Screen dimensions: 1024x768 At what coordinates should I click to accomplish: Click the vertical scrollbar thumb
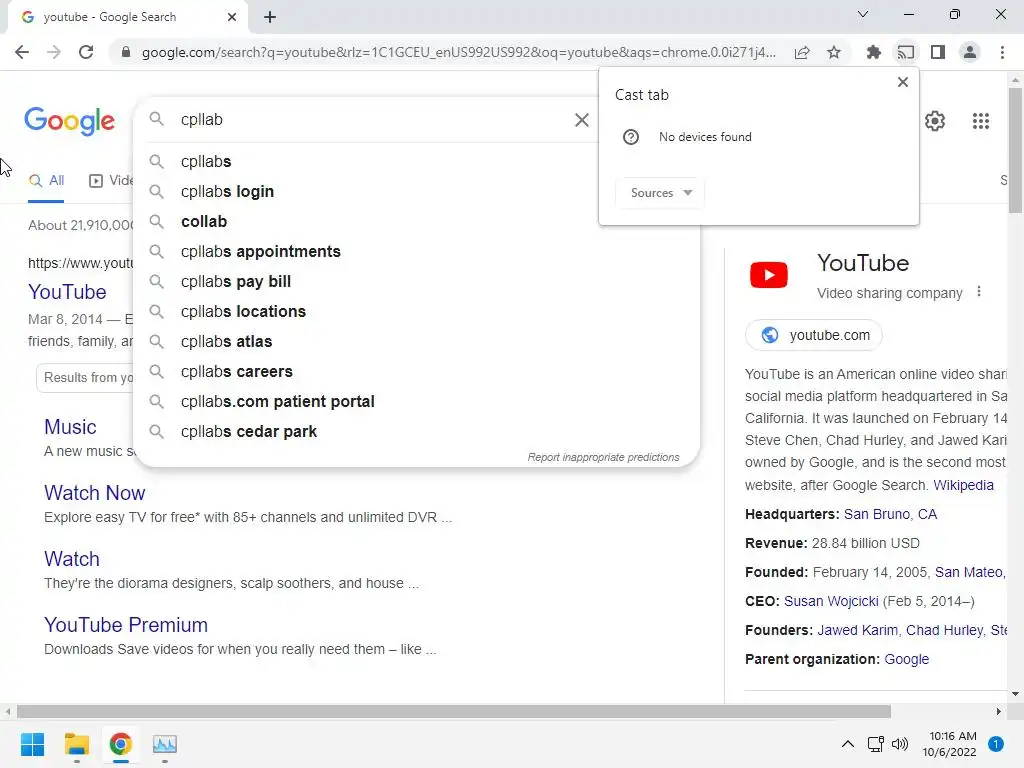pos(1015,150)
